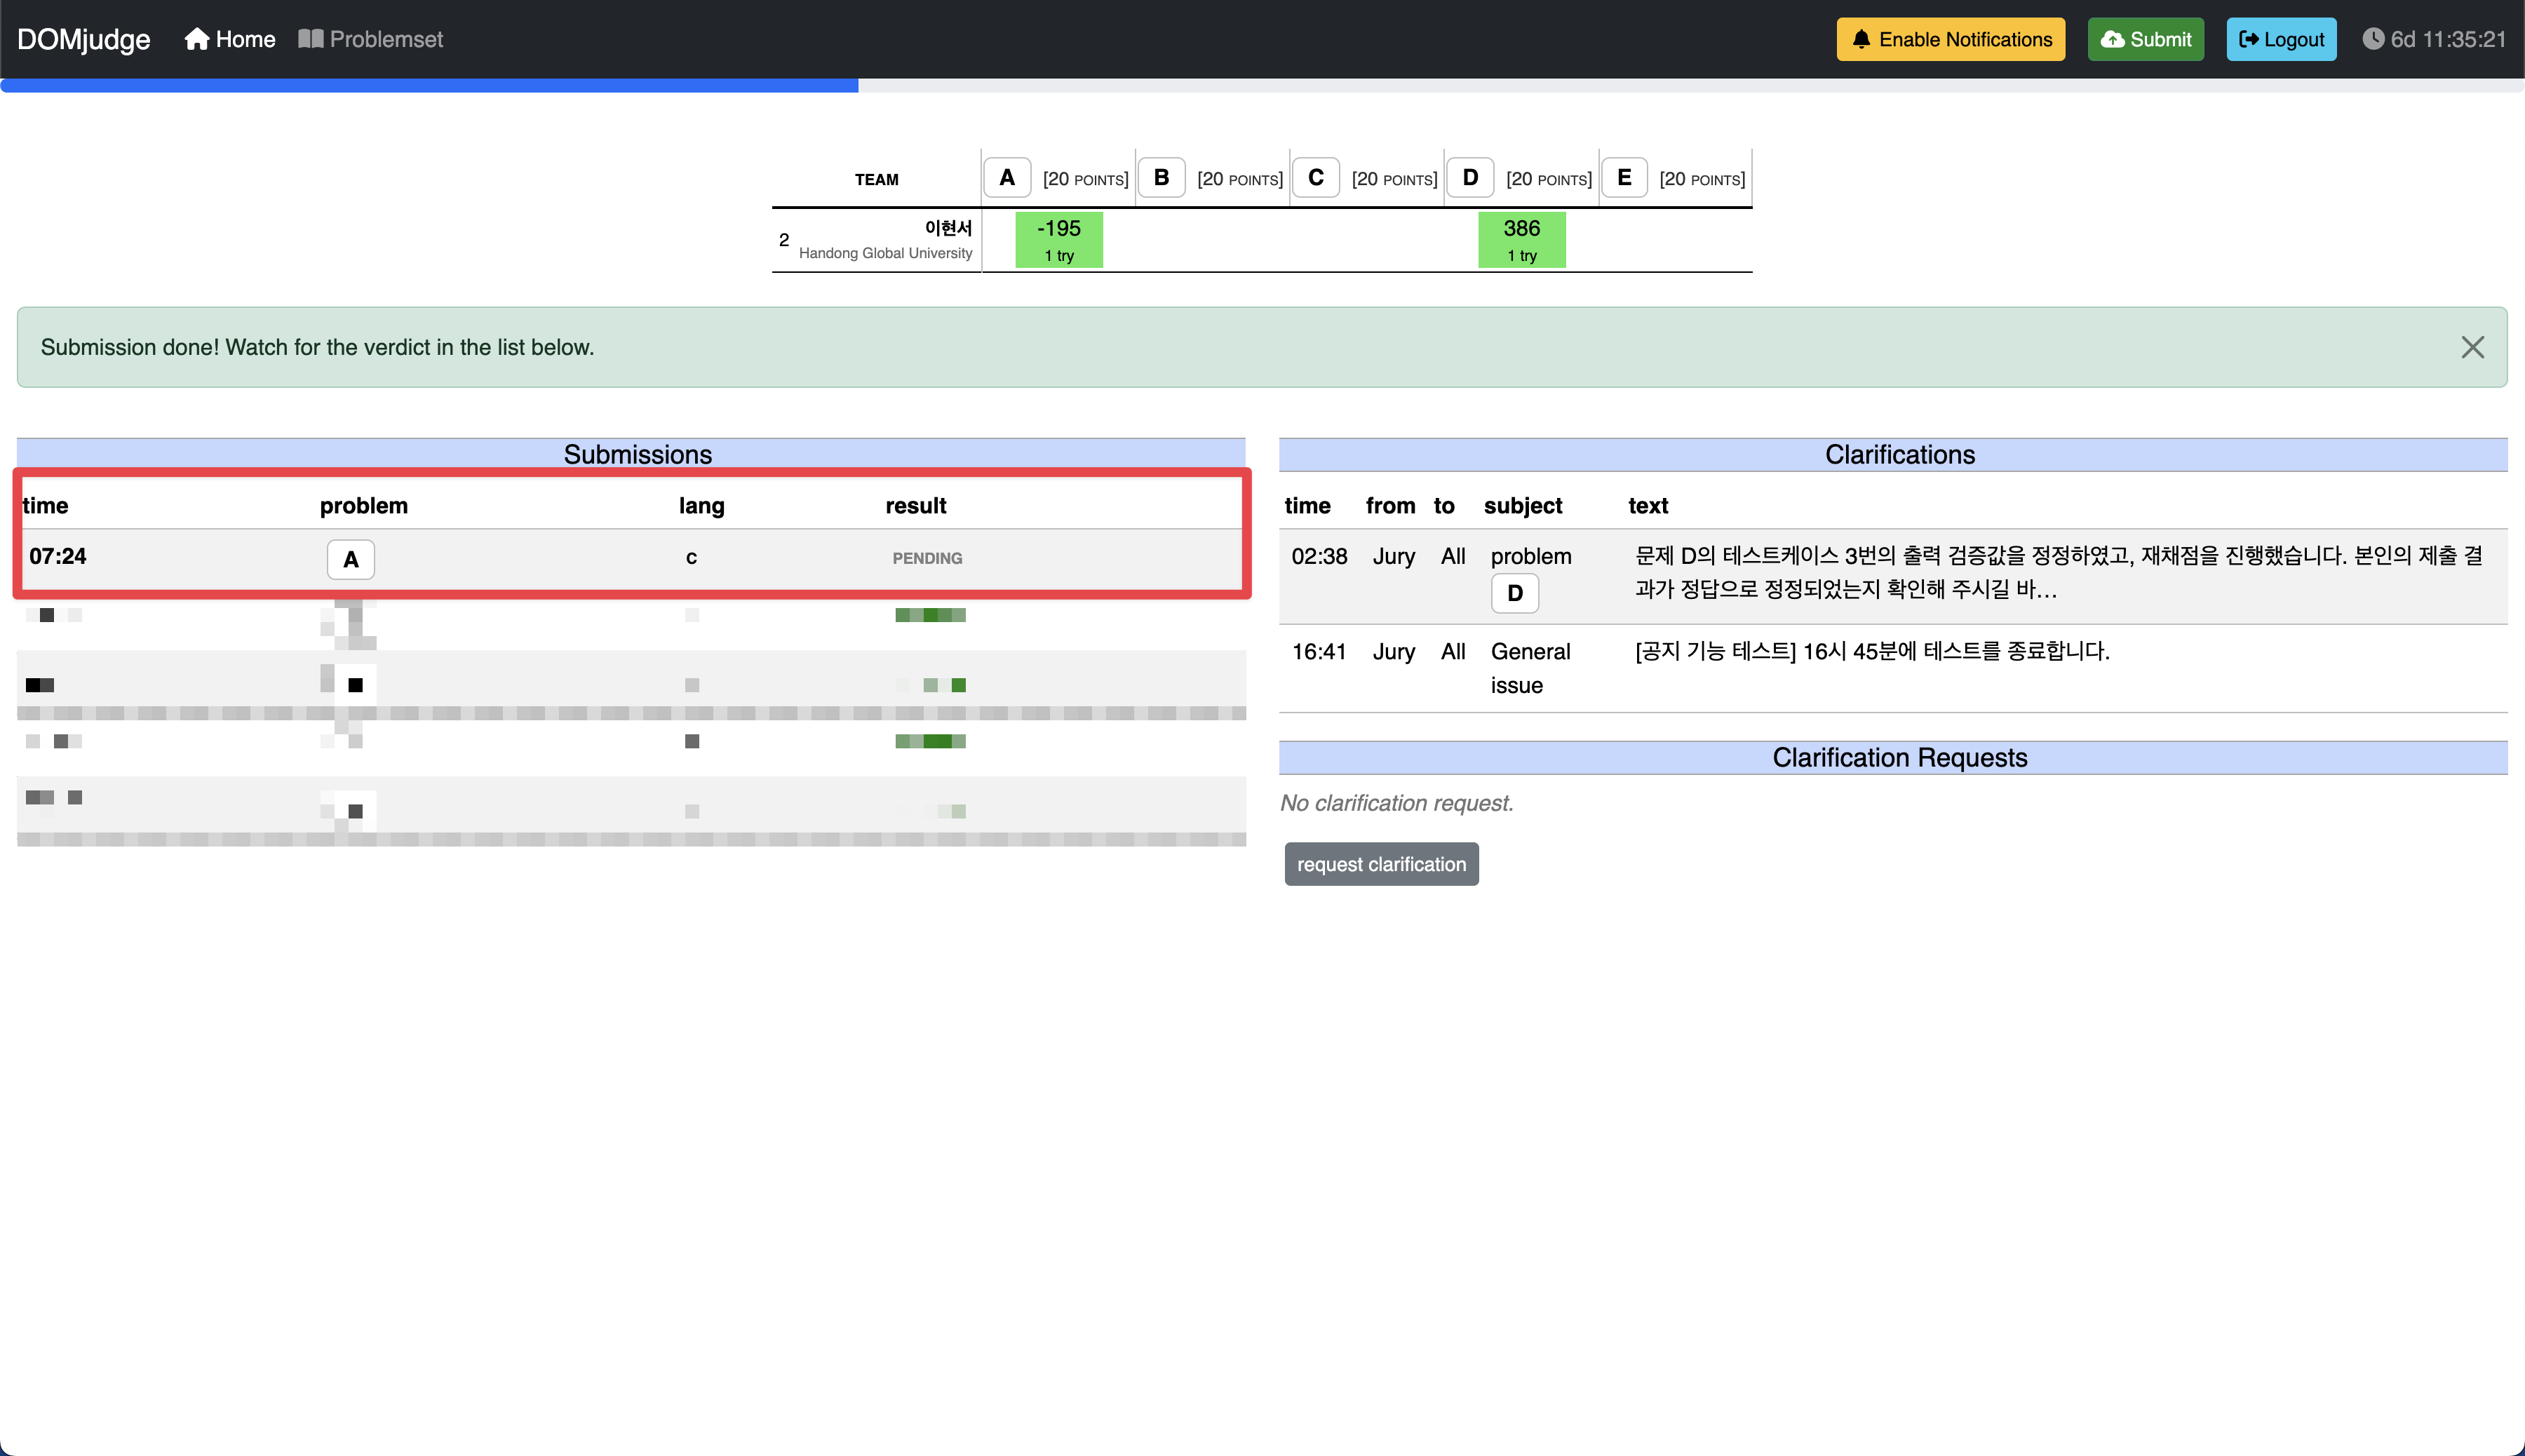
Task: Open the DOMjudge brand link
Action: pos(83,39)
